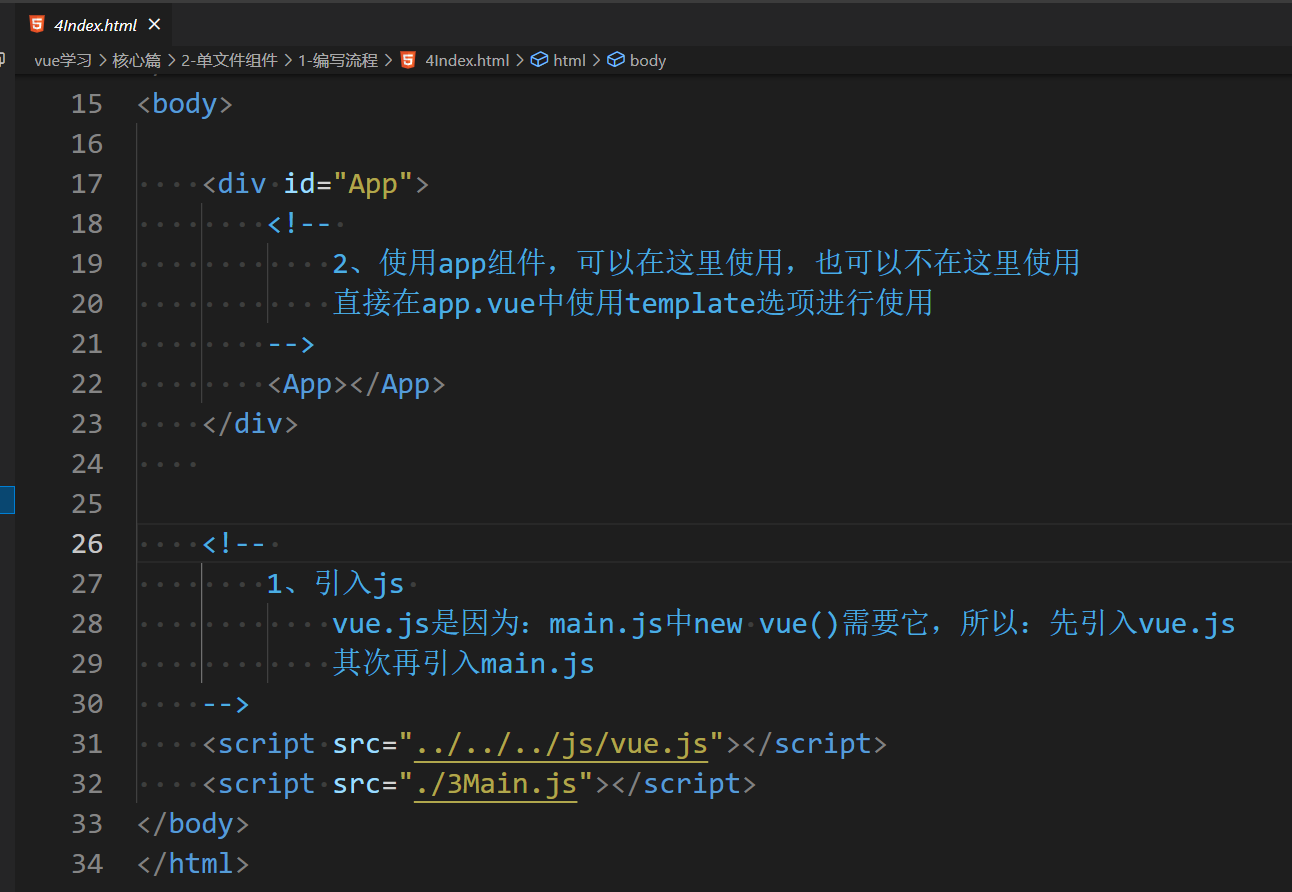Viewport: 1292px width, 892px height.
Task: Click line number 22 in the gutter
Action: [x=87, y=384]
